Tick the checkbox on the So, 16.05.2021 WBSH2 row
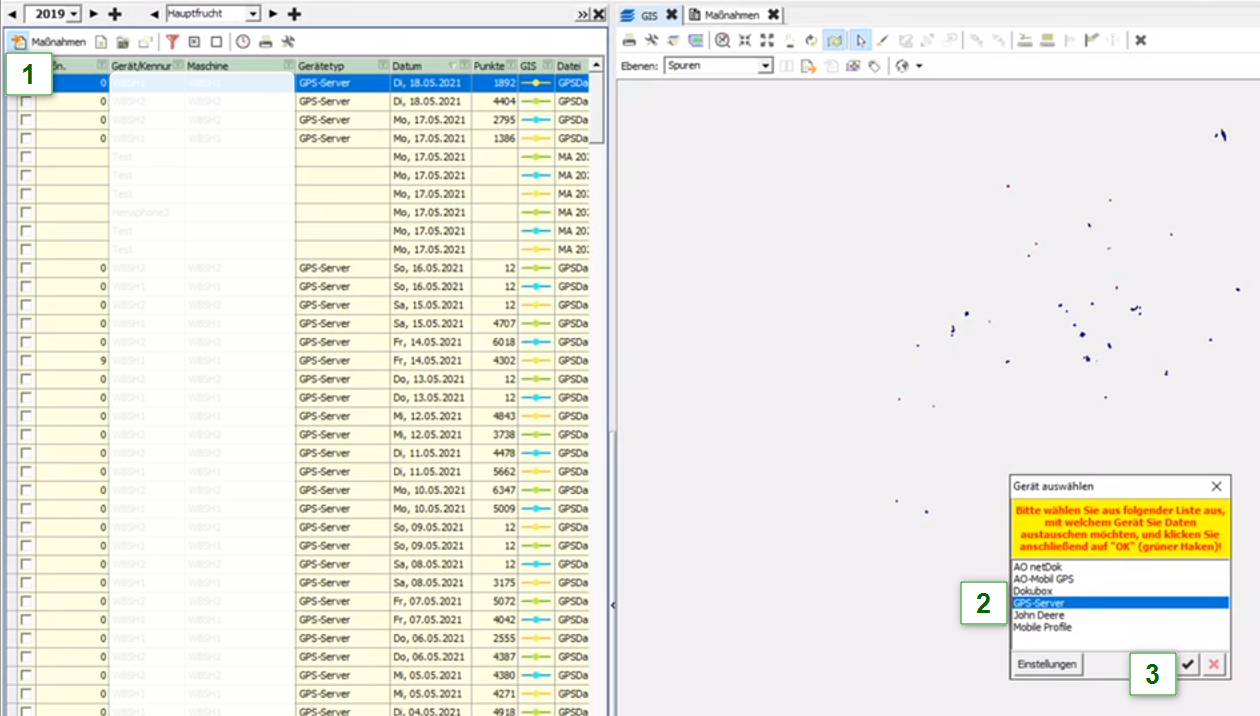Image resolution: width=1260 pixels, height=716 pixels. point(26,268)
